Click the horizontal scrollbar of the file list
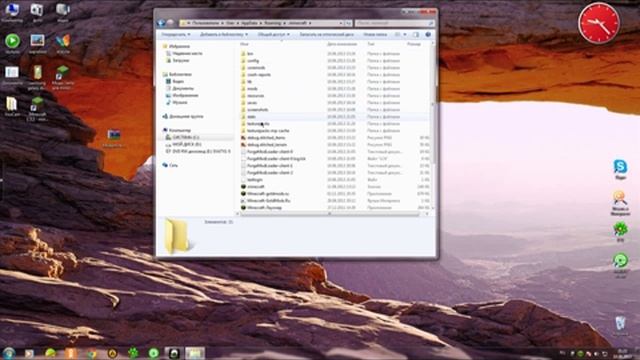The image size is (640, 360). [x=330, y=213]
